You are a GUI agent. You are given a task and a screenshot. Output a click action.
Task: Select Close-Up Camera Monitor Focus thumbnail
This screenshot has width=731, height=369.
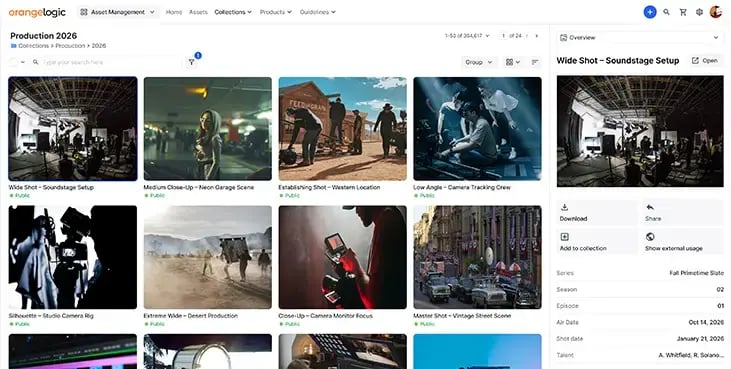pyautogui.click(x=343, y=257)
